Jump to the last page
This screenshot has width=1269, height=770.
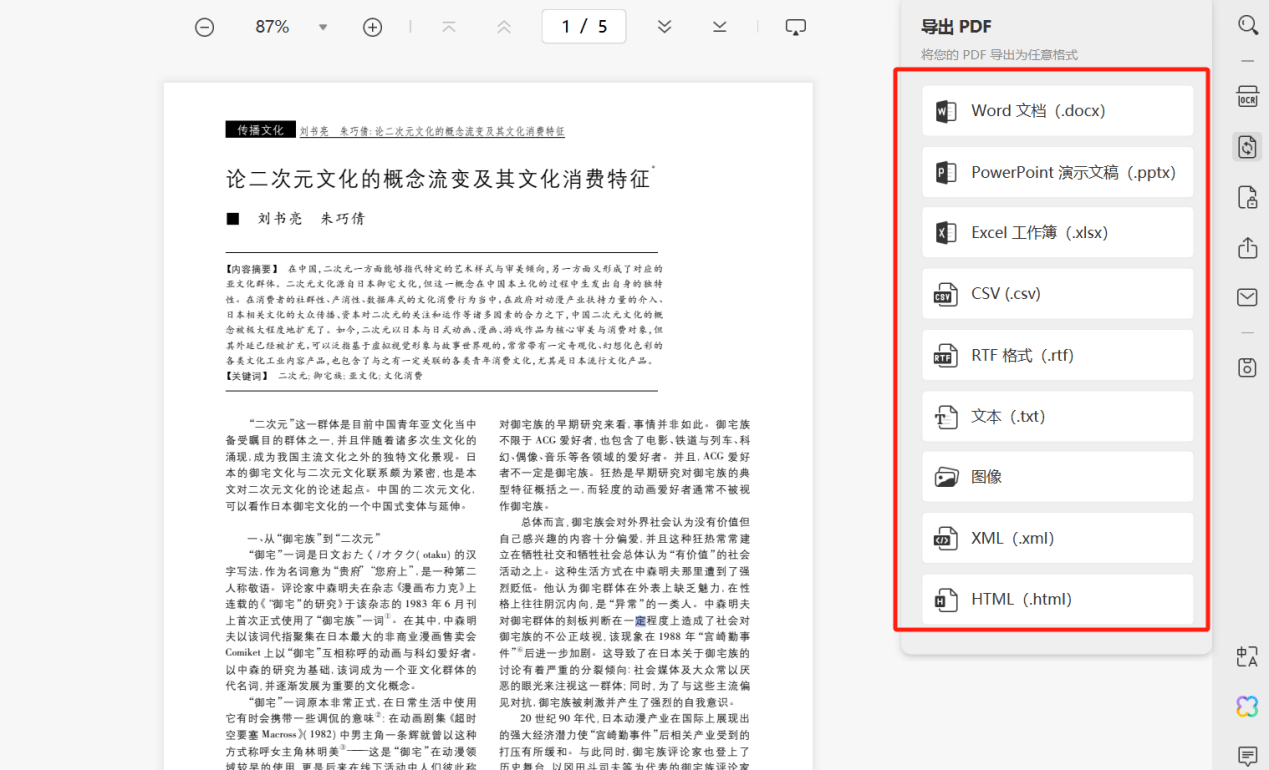coord(720,27)
